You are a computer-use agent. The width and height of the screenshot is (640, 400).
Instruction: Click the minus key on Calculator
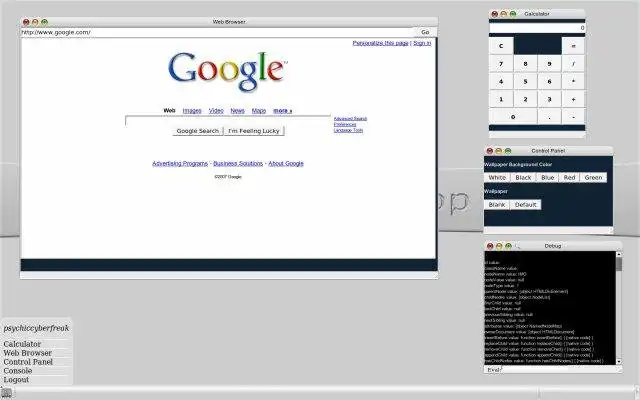[573, 117]
